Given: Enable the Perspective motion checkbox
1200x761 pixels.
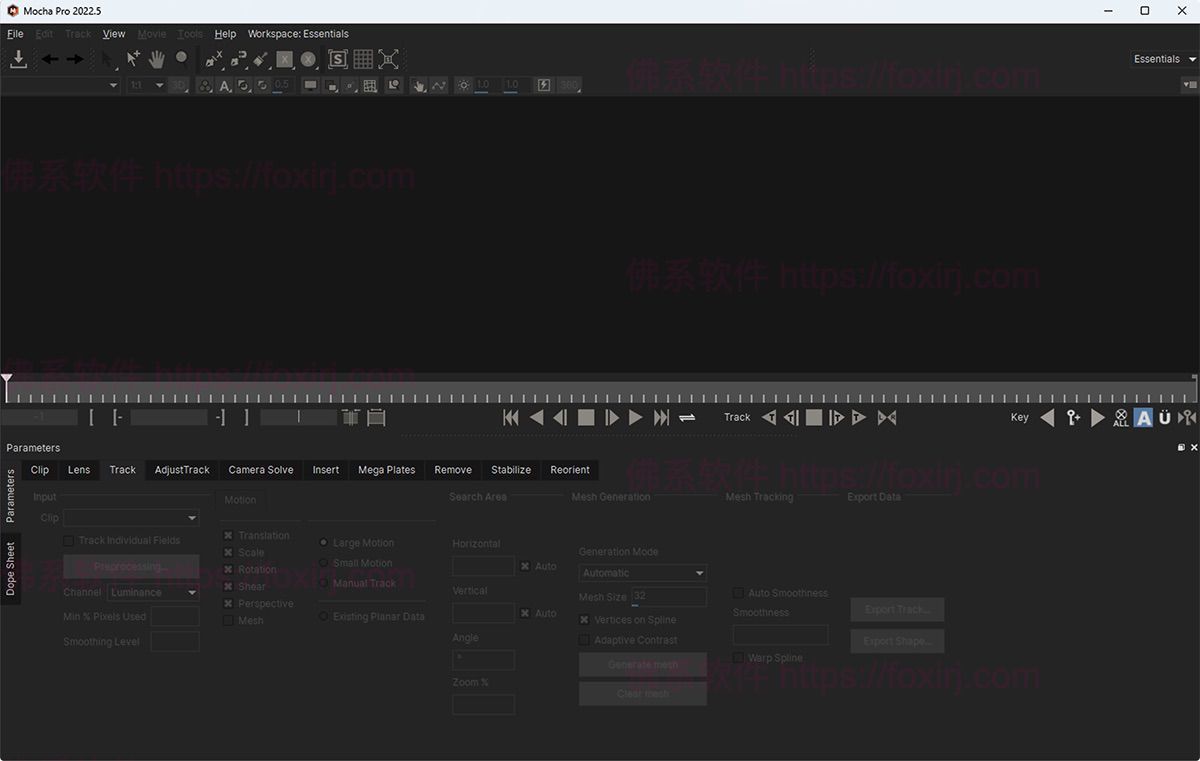Looking at the screenshot, I should tap(229, 603).
